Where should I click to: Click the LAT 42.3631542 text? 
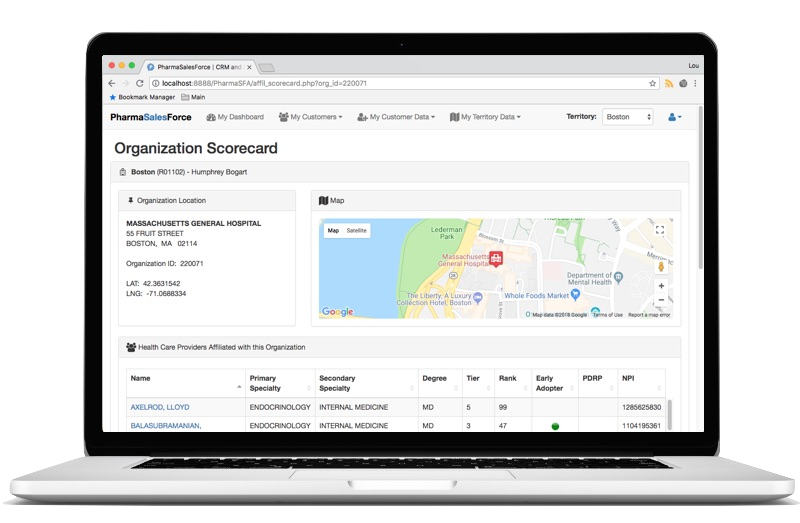pyautogui.click(x=153, y=284)
